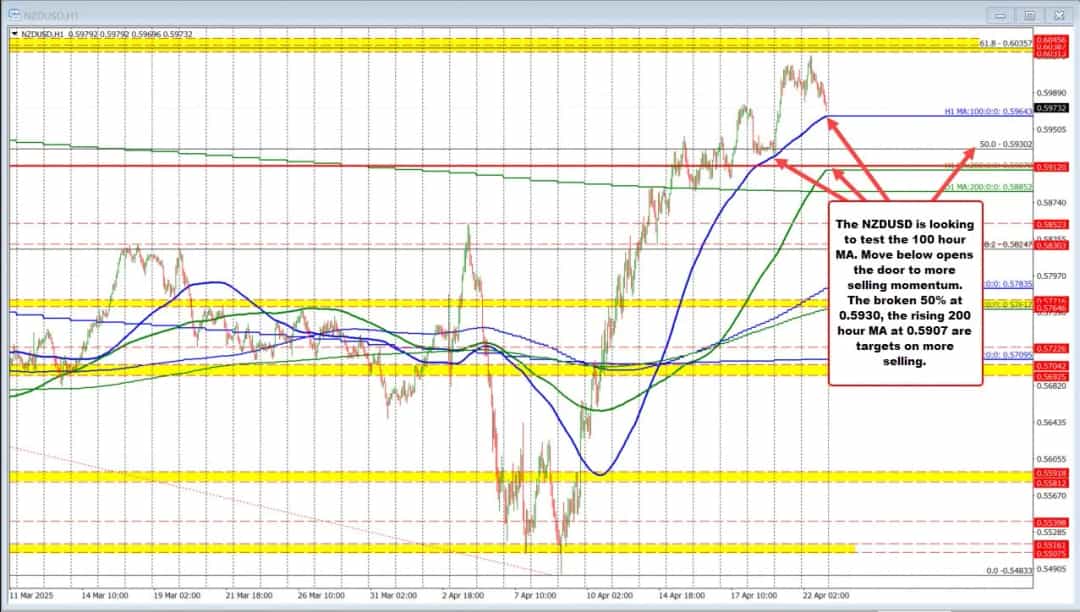This screenshot has width=1080, height=612.
Task: Select the 50.0 retracement label at 0.59302
Action: pos(1006,145)
